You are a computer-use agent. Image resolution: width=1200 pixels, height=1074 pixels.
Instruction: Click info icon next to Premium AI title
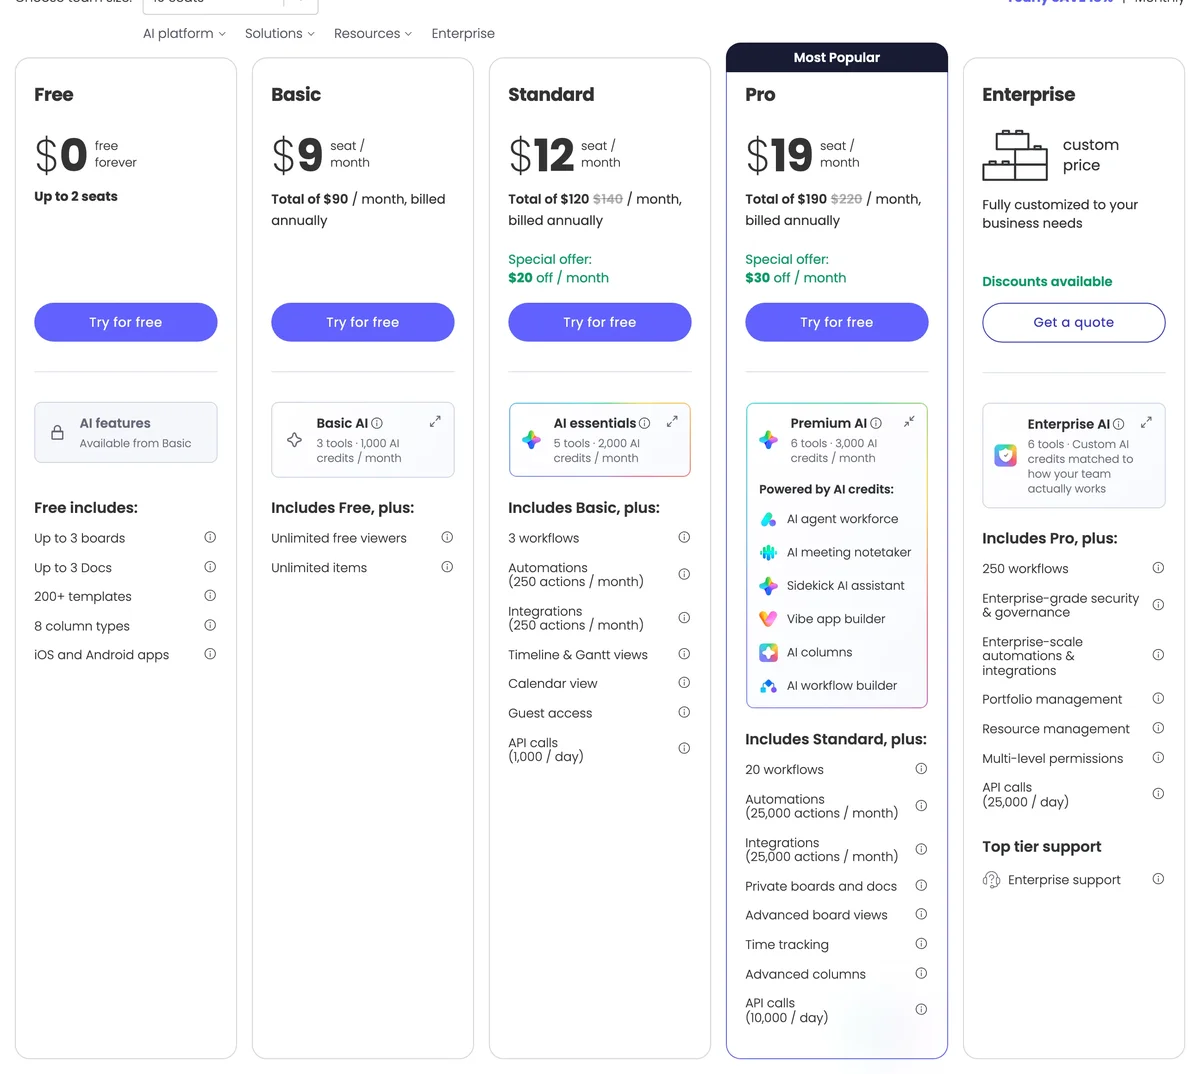pyautogui.click(x=876, y=423)
